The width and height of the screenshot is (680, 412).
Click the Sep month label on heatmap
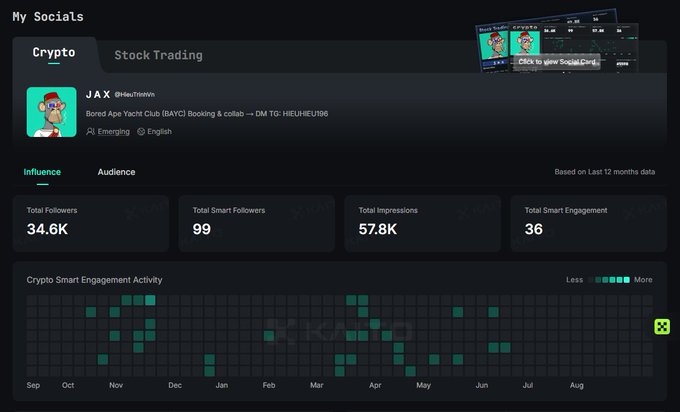[x=33, y=385]
